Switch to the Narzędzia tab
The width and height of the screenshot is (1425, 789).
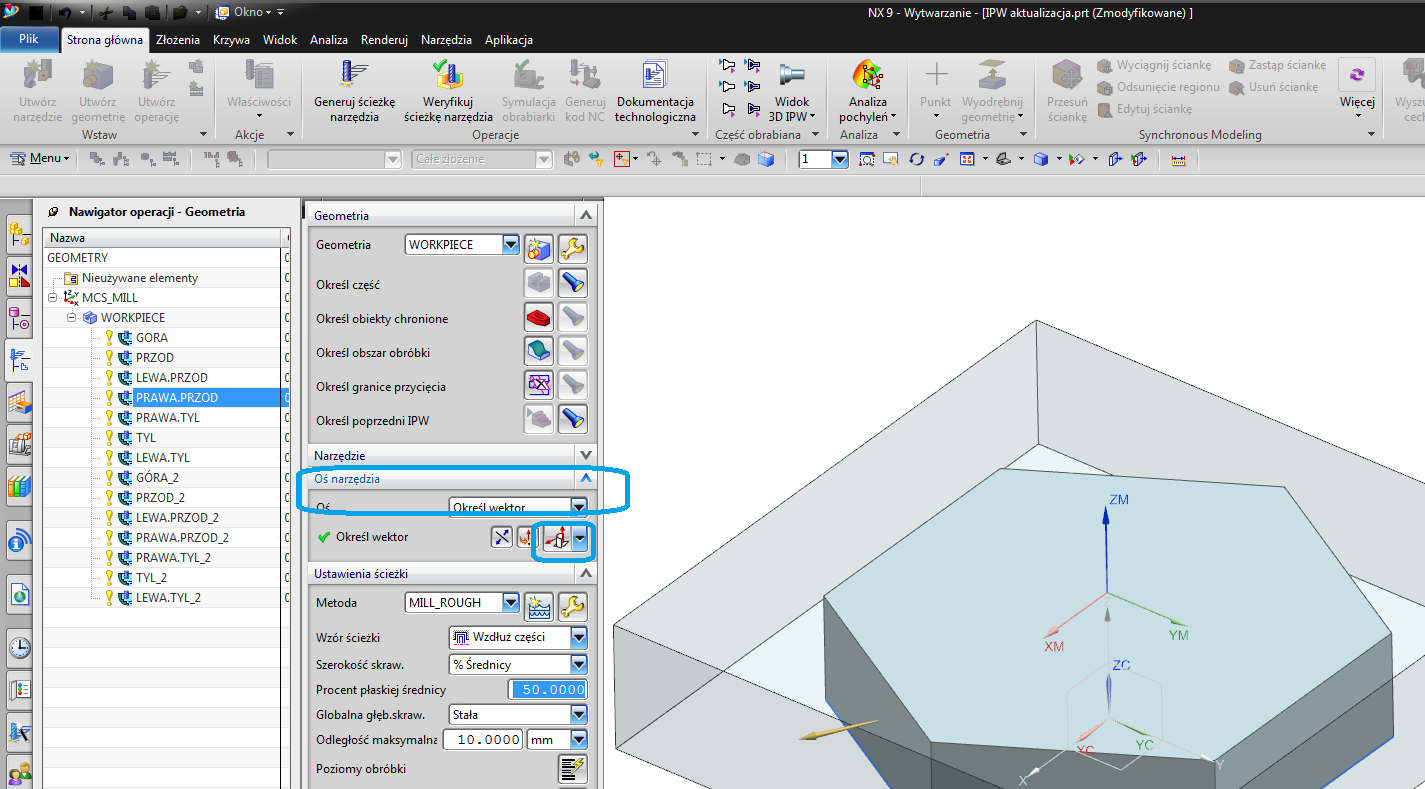click(x=446, y=40)
